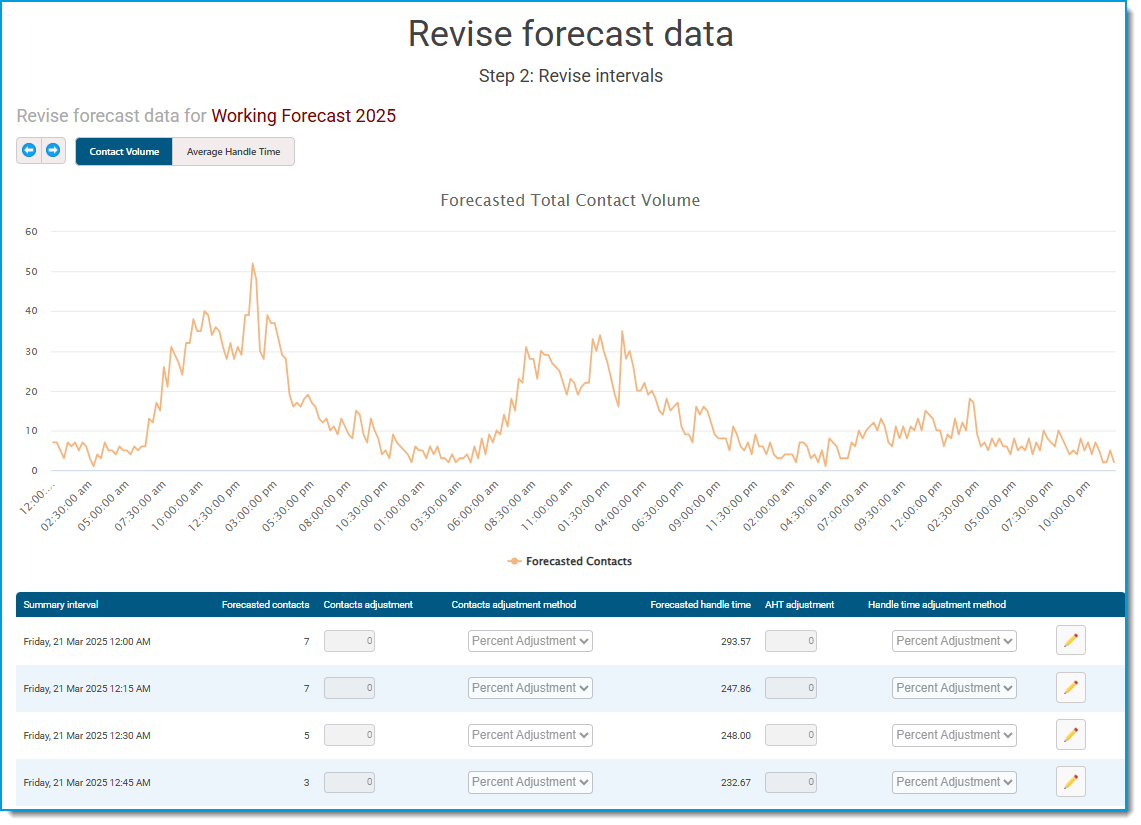Click Forecasted contacts column header
Viewport: 1141px width, 825px height.
pos(265,605)
